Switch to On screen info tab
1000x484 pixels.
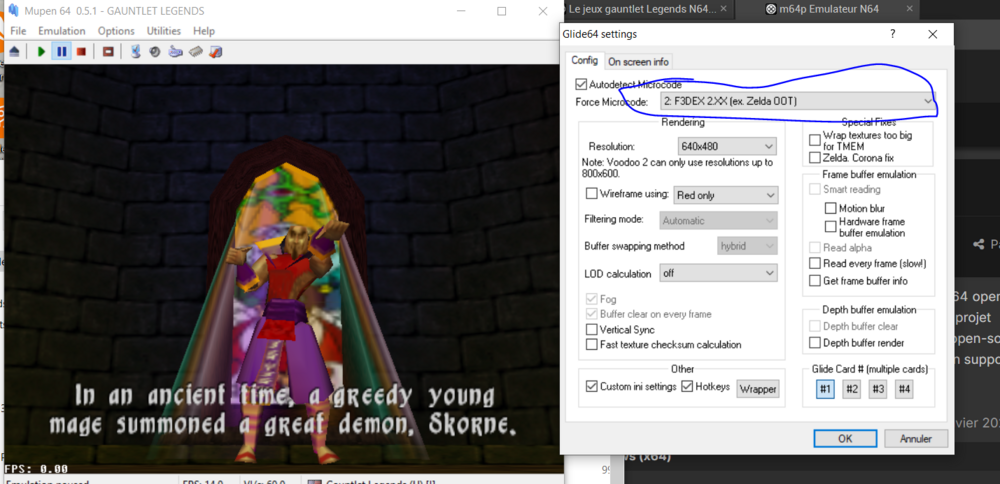[638, 62]
